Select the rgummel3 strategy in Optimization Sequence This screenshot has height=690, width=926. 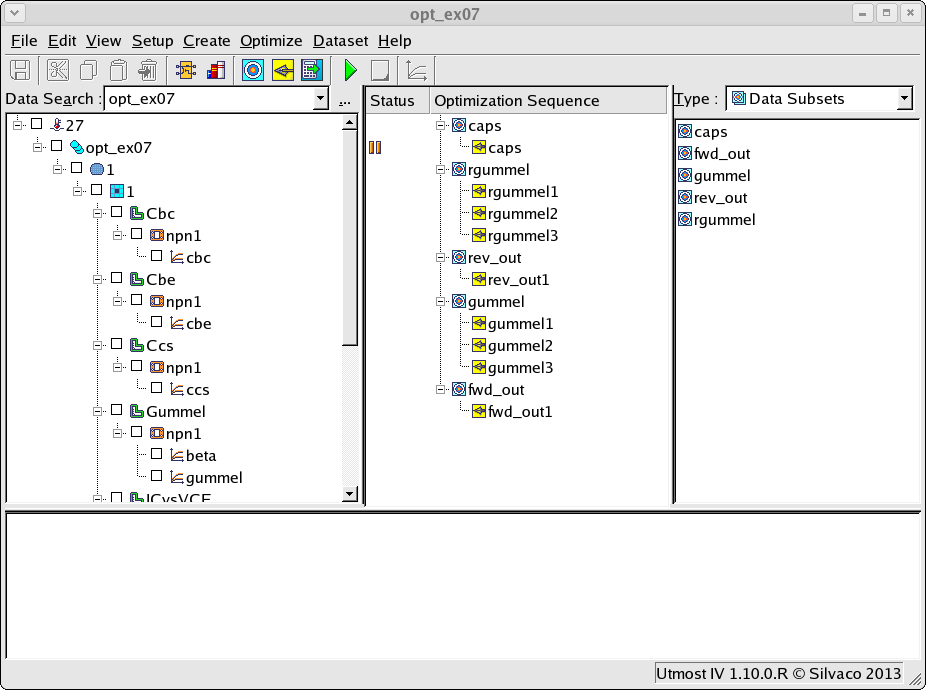(515, 236)
